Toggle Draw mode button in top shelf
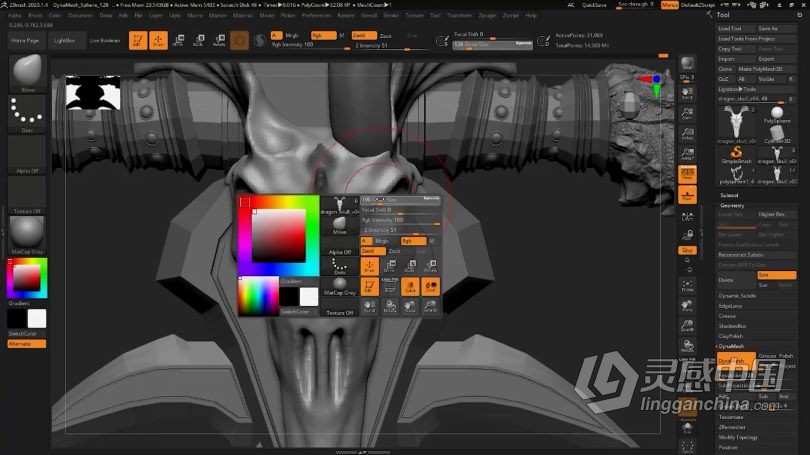 click(x=158, y=40)
